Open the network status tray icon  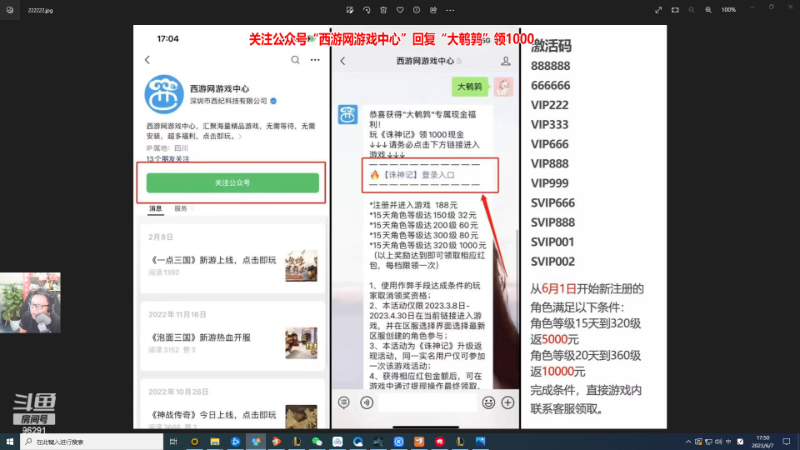[x=708, y=442]
